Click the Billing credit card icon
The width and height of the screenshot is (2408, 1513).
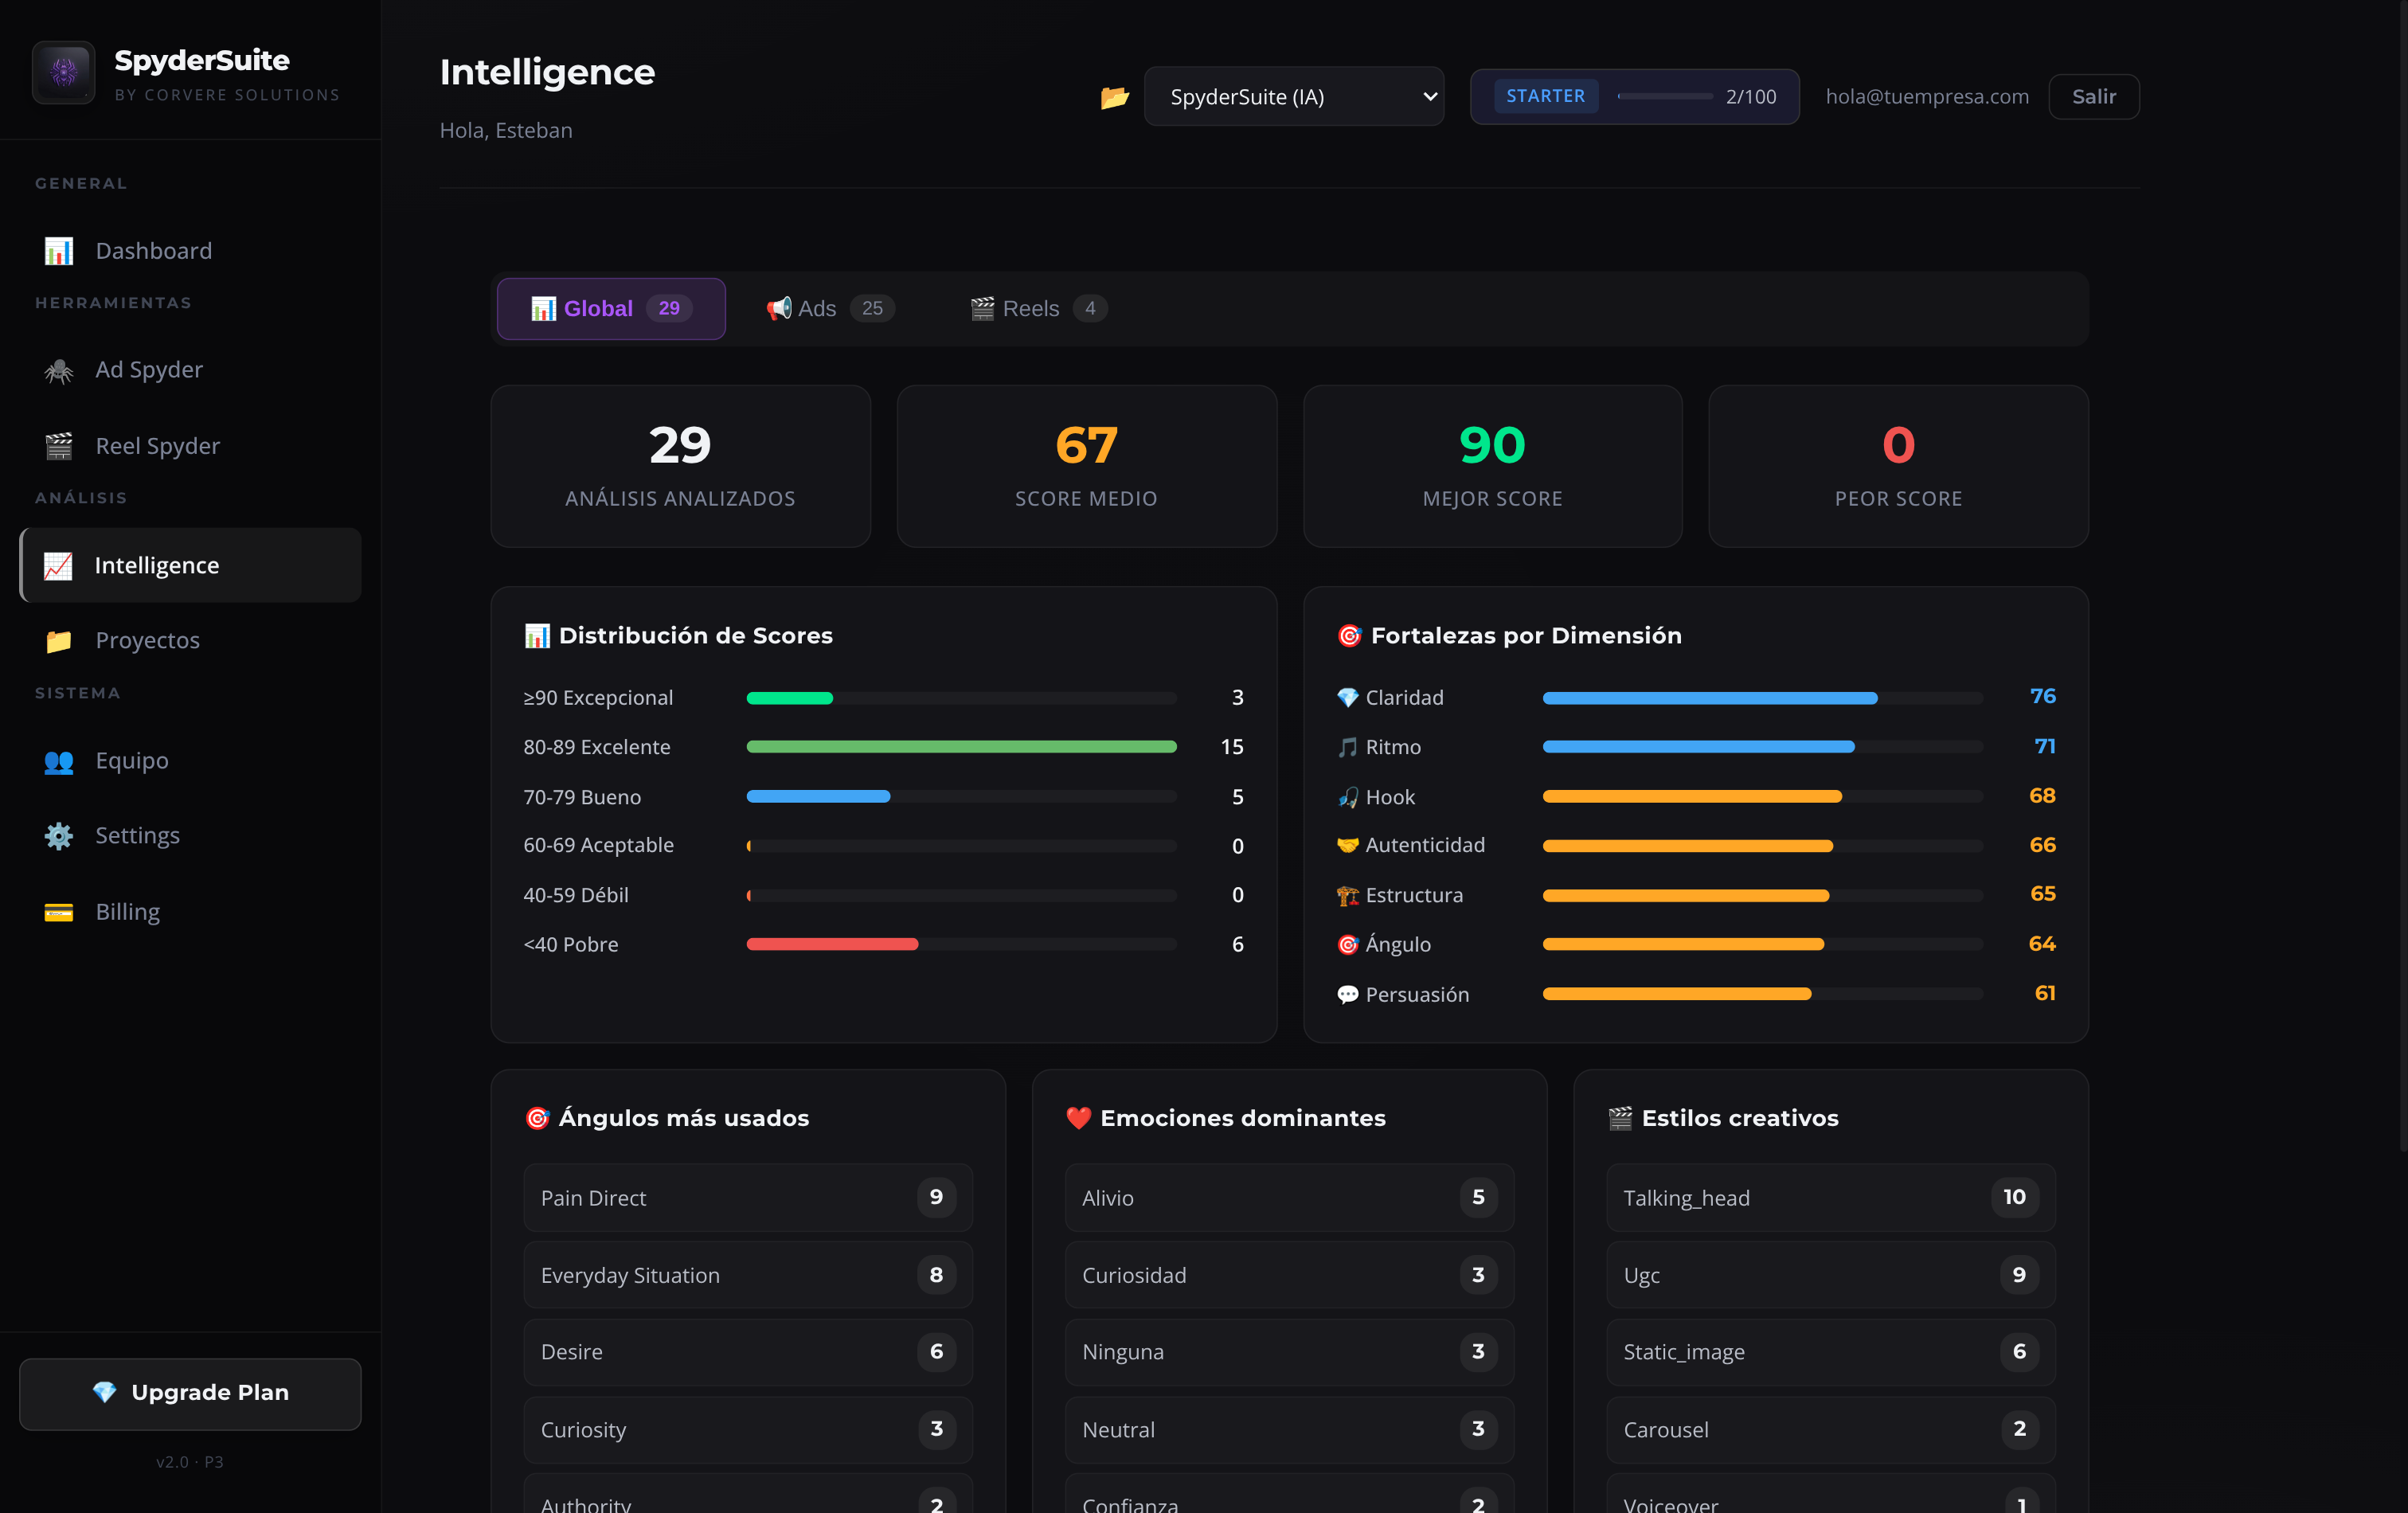pos(59,912)
